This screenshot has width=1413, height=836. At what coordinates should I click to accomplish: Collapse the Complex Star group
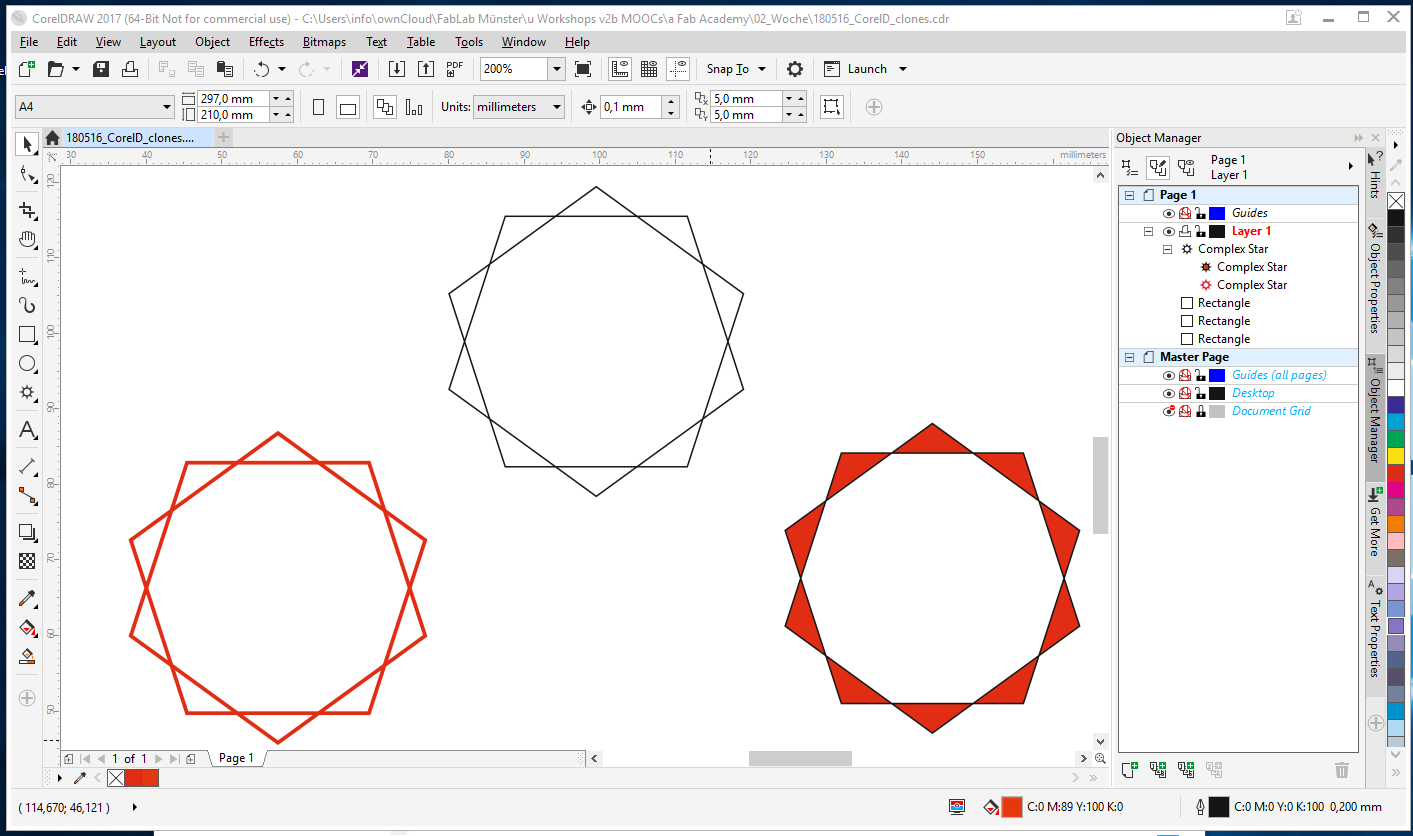pyautogui.click(x=1166, y=248)
